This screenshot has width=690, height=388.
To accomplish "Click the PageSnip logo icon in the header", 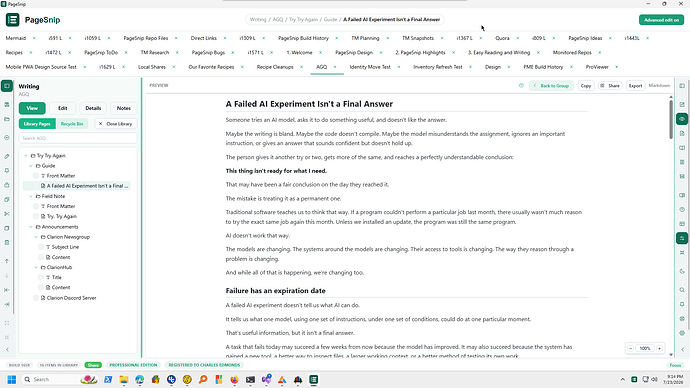I will click(12, 19).
